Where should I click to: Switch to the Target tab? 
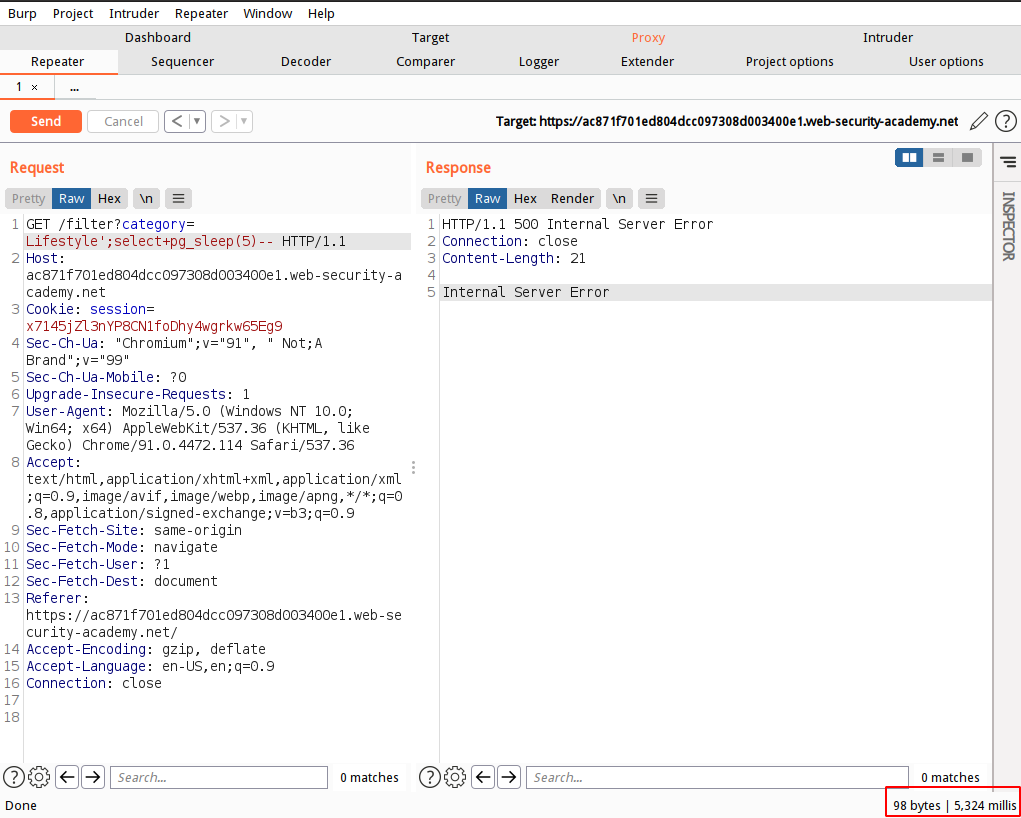pyautogui.click(x=430, y=38)
